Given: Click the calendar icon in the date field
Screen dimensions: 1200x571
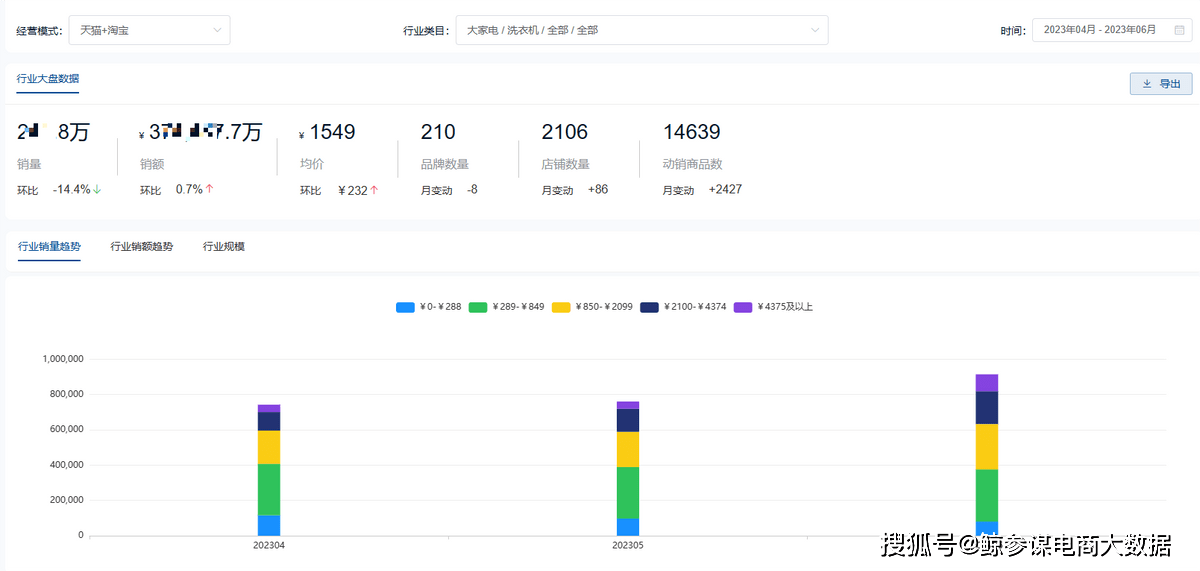Looking at the screenshot, I should pos(1179,30).
